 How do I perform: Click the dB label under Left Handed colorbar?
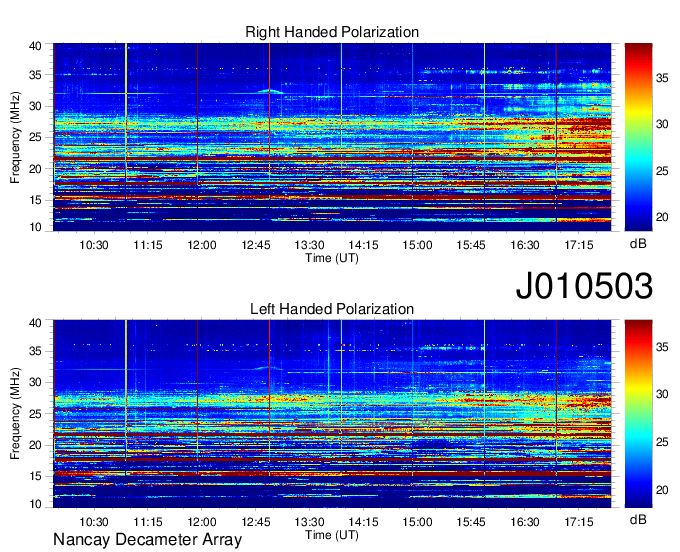(638, 519)
